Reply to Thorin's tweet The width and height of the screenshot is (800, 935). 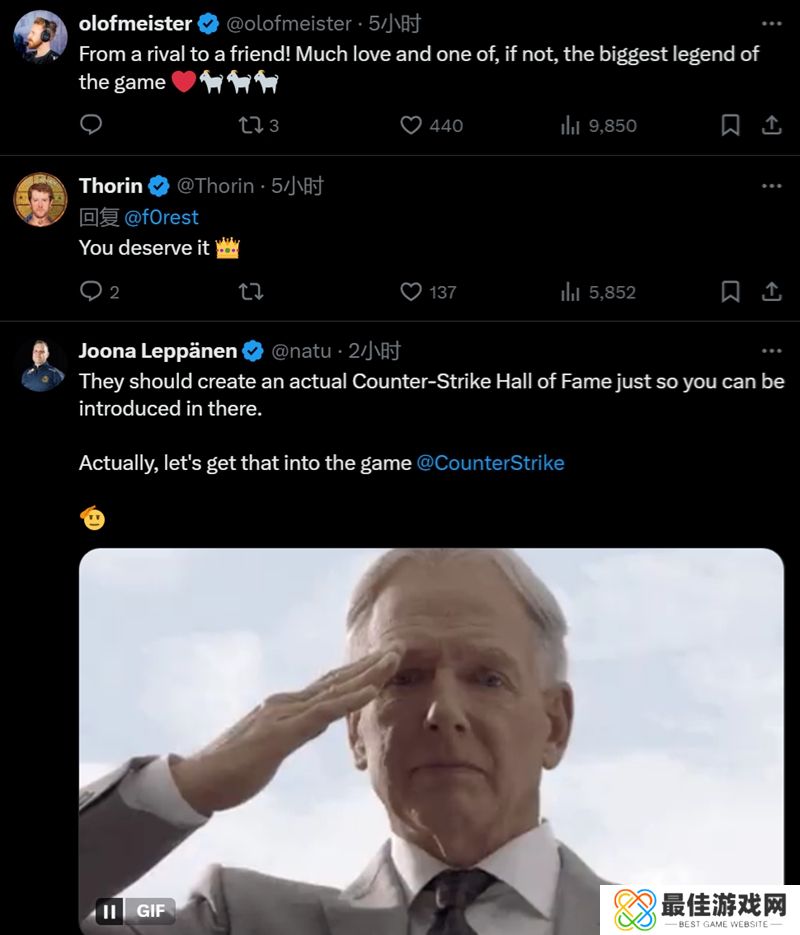pos(91,292)
